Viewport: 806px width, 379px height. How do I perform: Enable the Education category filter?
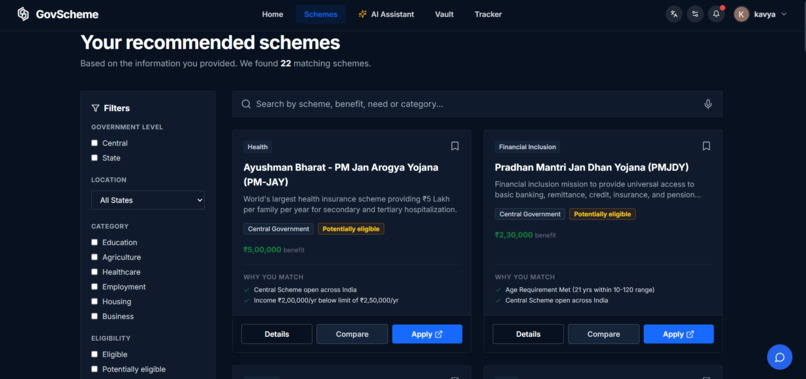tap(94, 242)
